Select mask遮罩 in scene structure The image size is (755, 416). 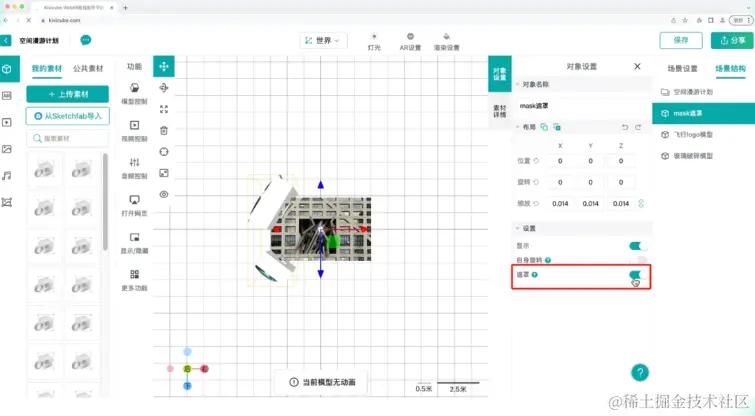coord(703,113)
